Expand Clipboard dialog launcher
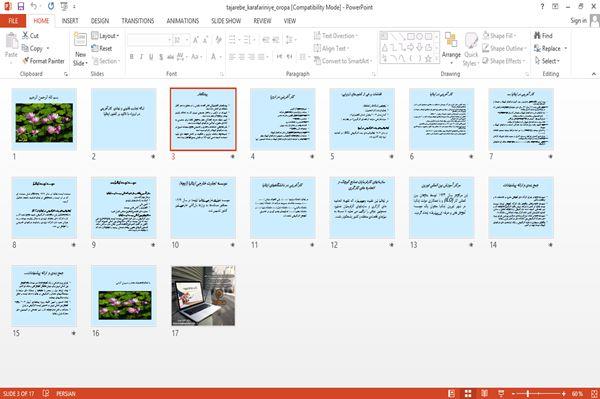 (66, 74)
